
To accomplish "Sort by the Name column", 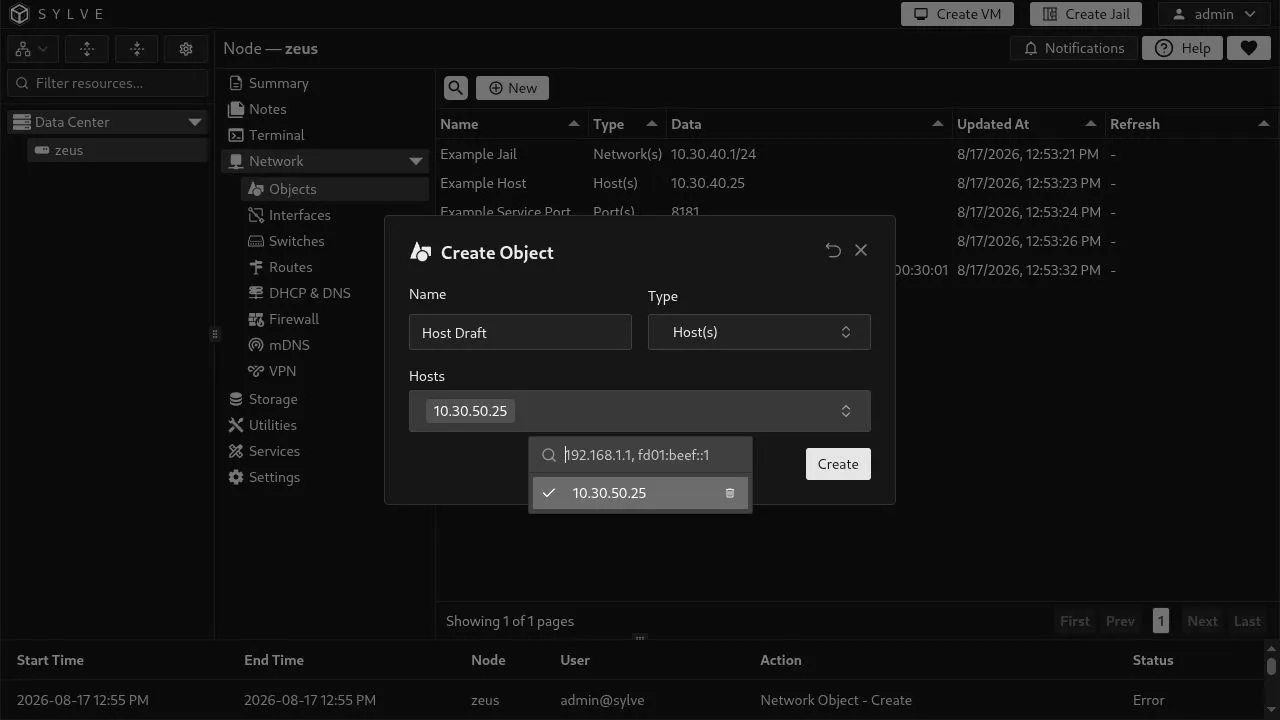I will coord(511,124).
